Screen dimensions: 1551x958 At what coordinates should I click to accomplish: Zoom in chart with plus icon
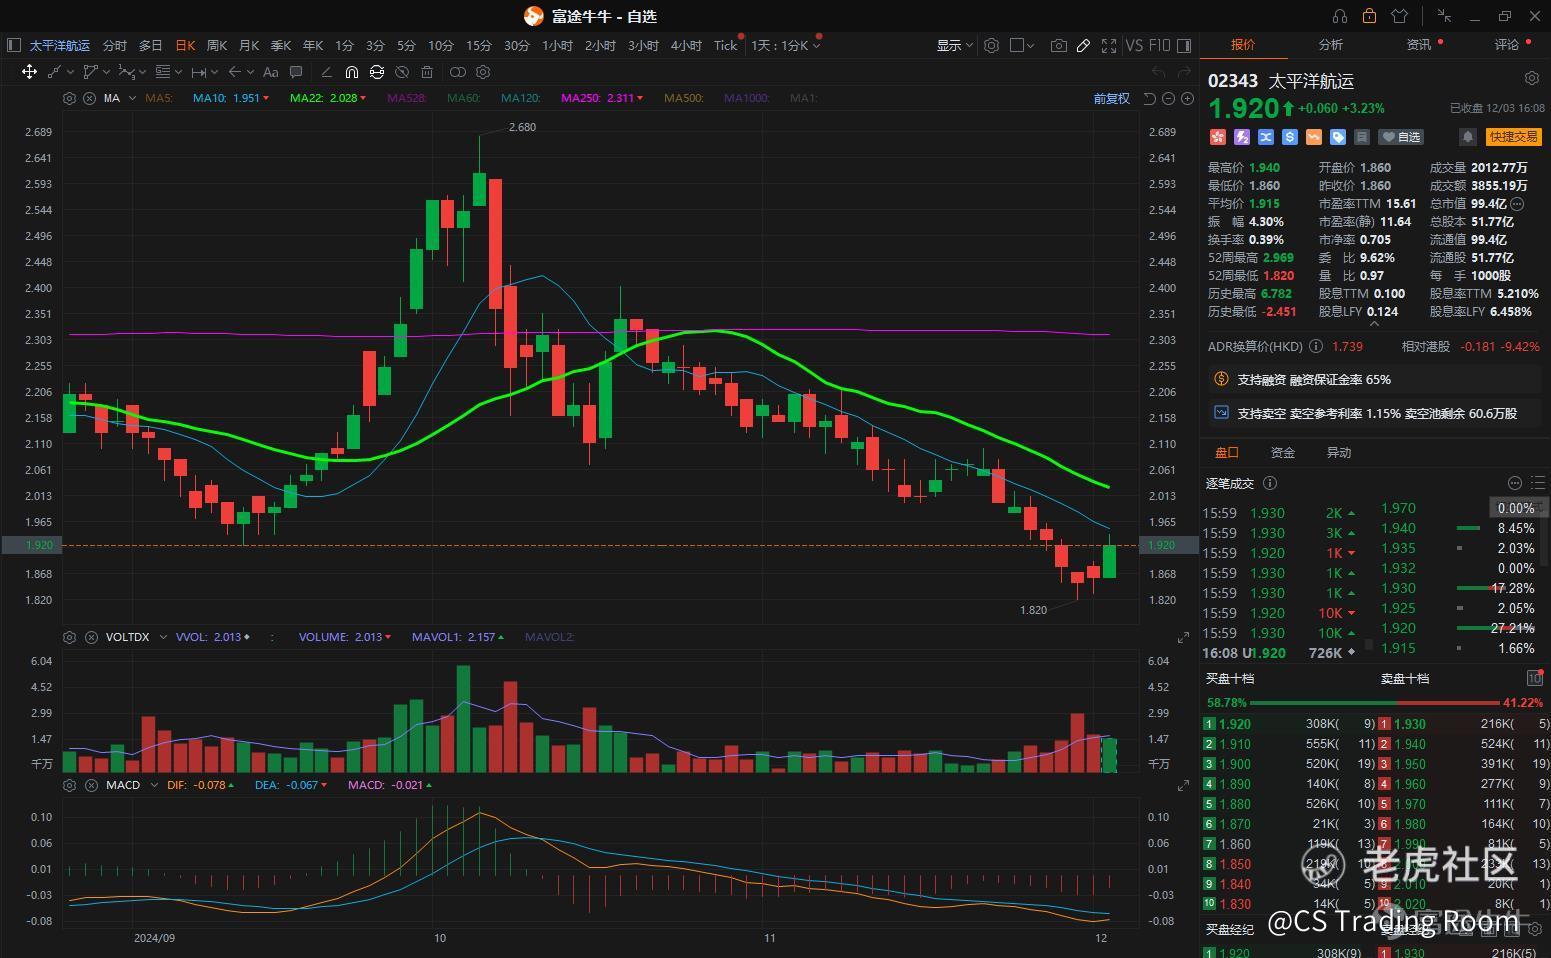(1187, 98)
